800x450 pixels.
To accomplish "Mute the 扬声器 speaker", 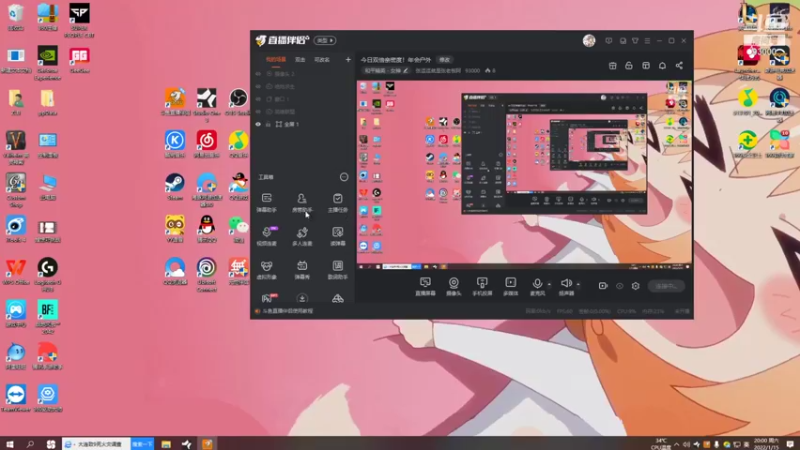I will click(566, 287).
